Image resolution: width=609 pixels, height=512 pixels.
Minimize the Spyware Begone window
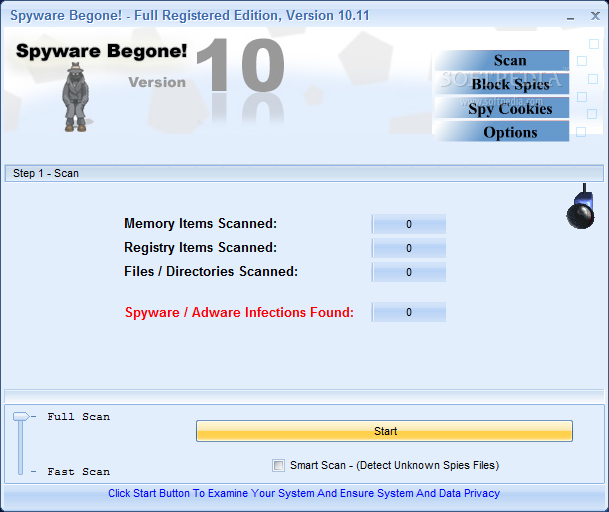tap(570, 16)
